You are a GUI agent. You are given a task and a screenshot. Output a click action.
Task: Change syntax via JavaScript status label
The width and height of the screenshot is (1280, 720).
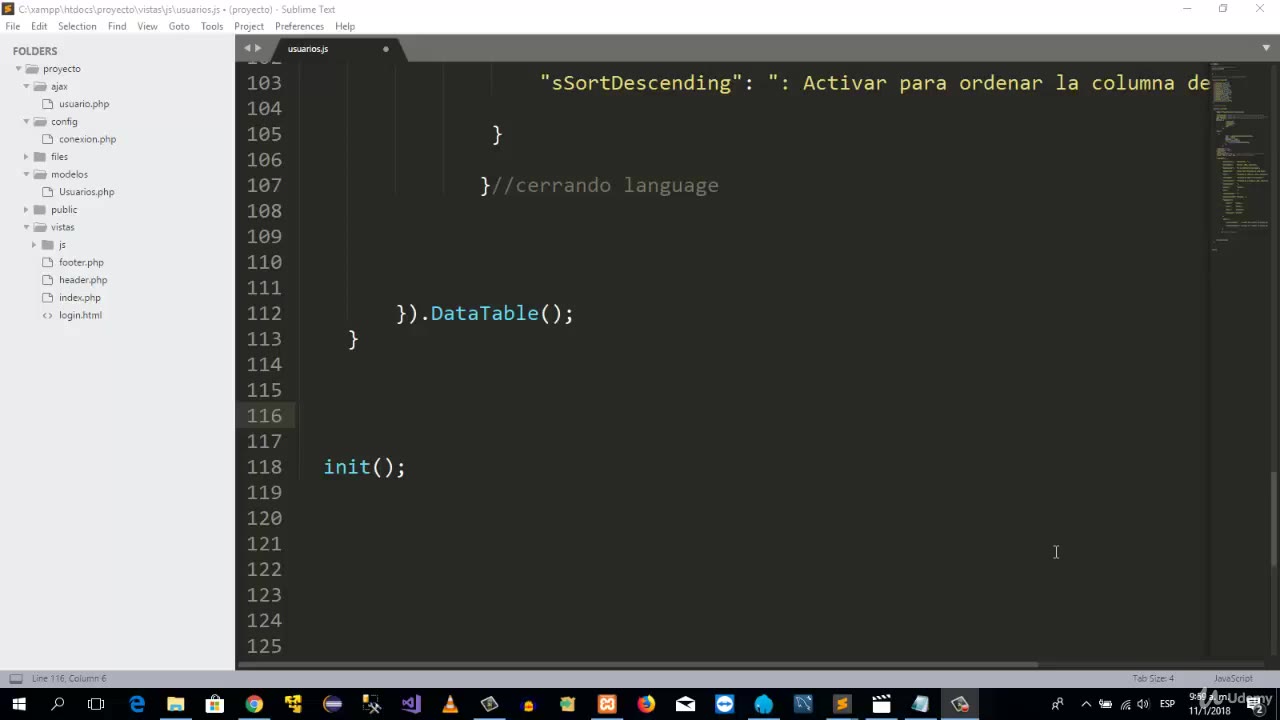tap(1232, 678)
